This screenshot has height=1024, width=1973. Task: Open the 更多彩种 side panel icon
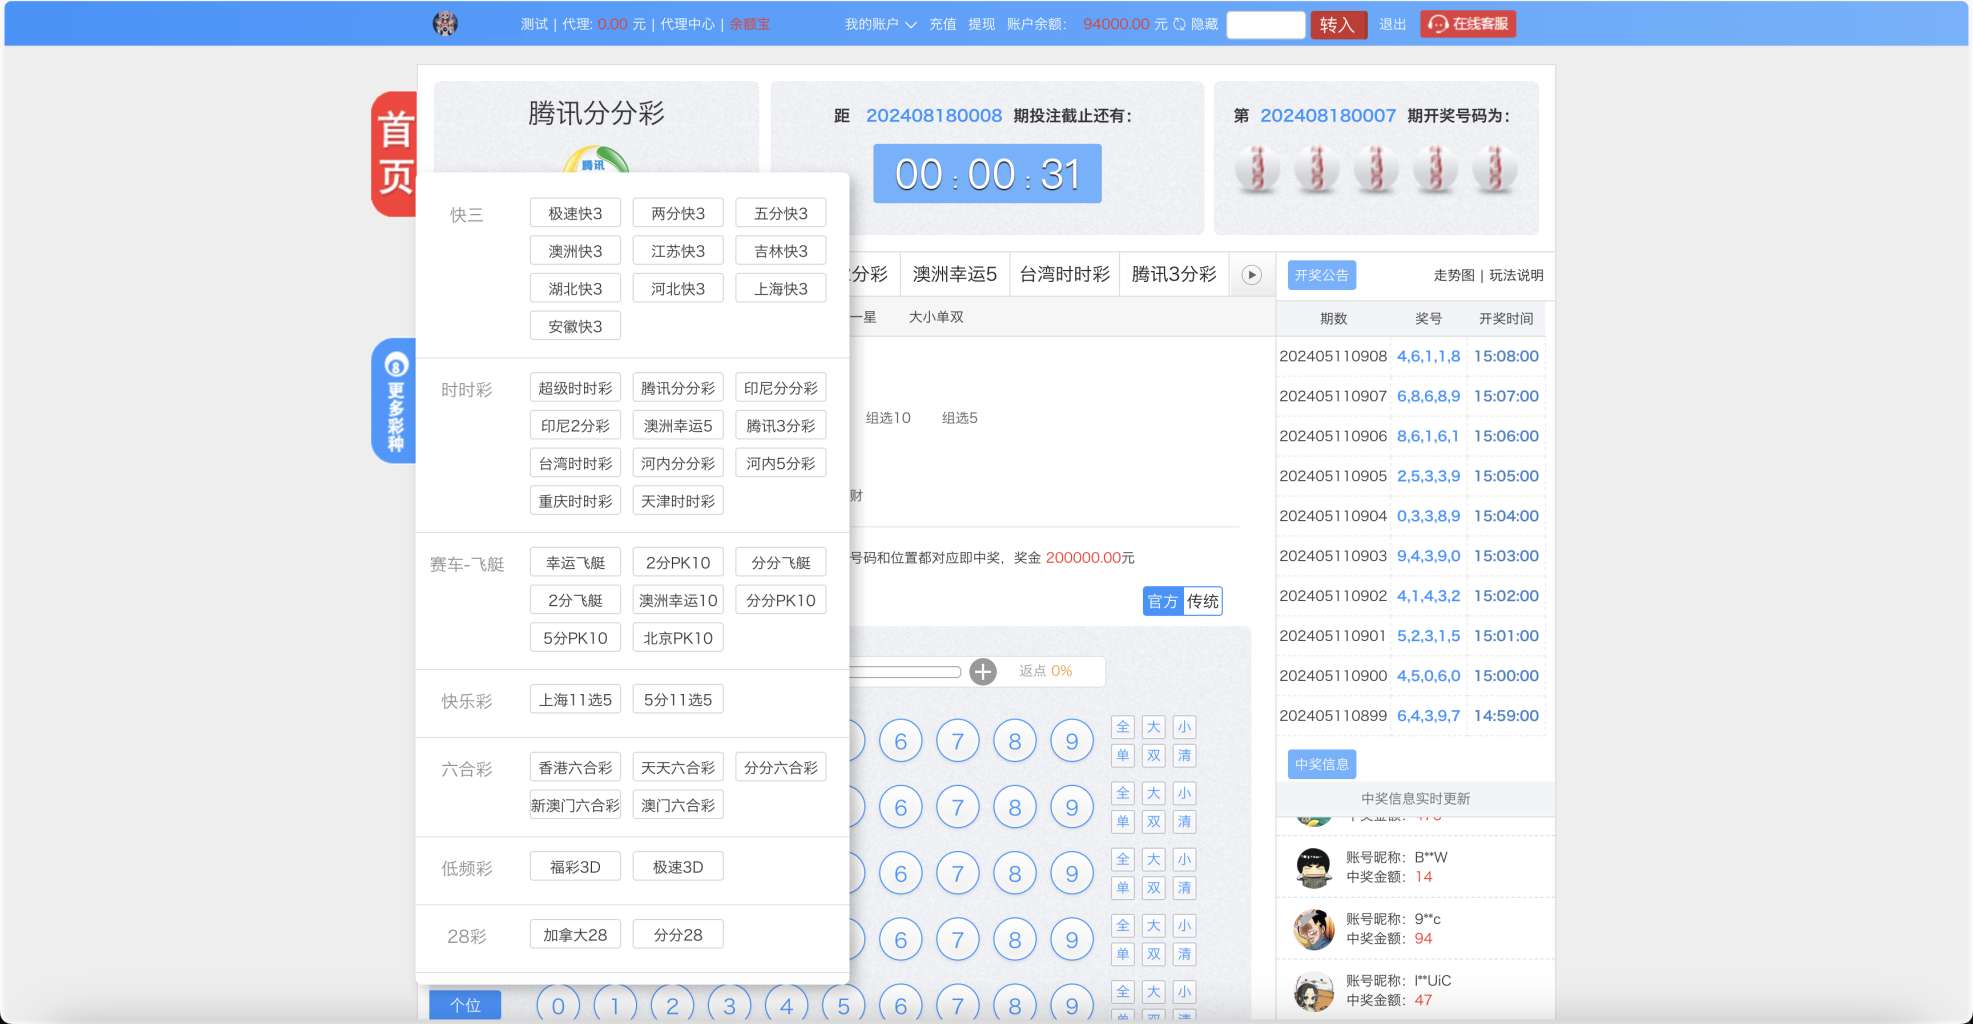[394, 400]
